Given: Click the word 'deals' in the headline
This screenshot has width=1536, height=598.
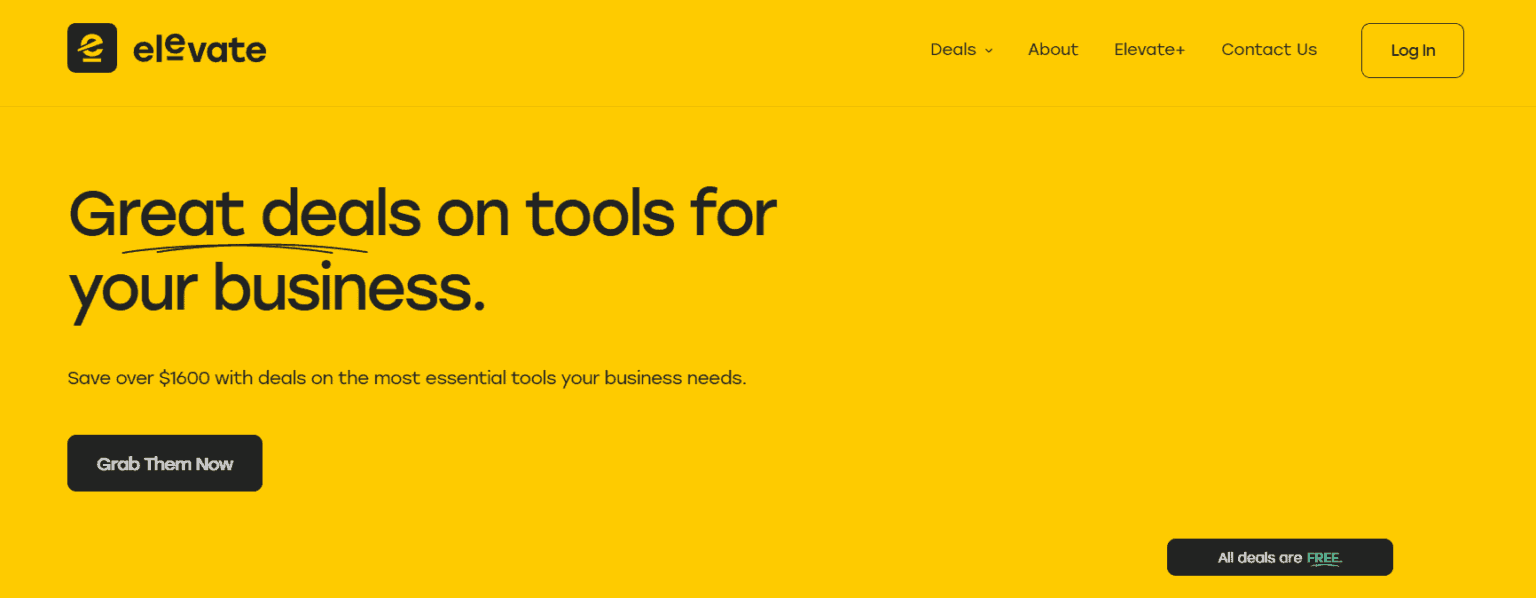Looking at the screenshot, I should pos(340,213).
